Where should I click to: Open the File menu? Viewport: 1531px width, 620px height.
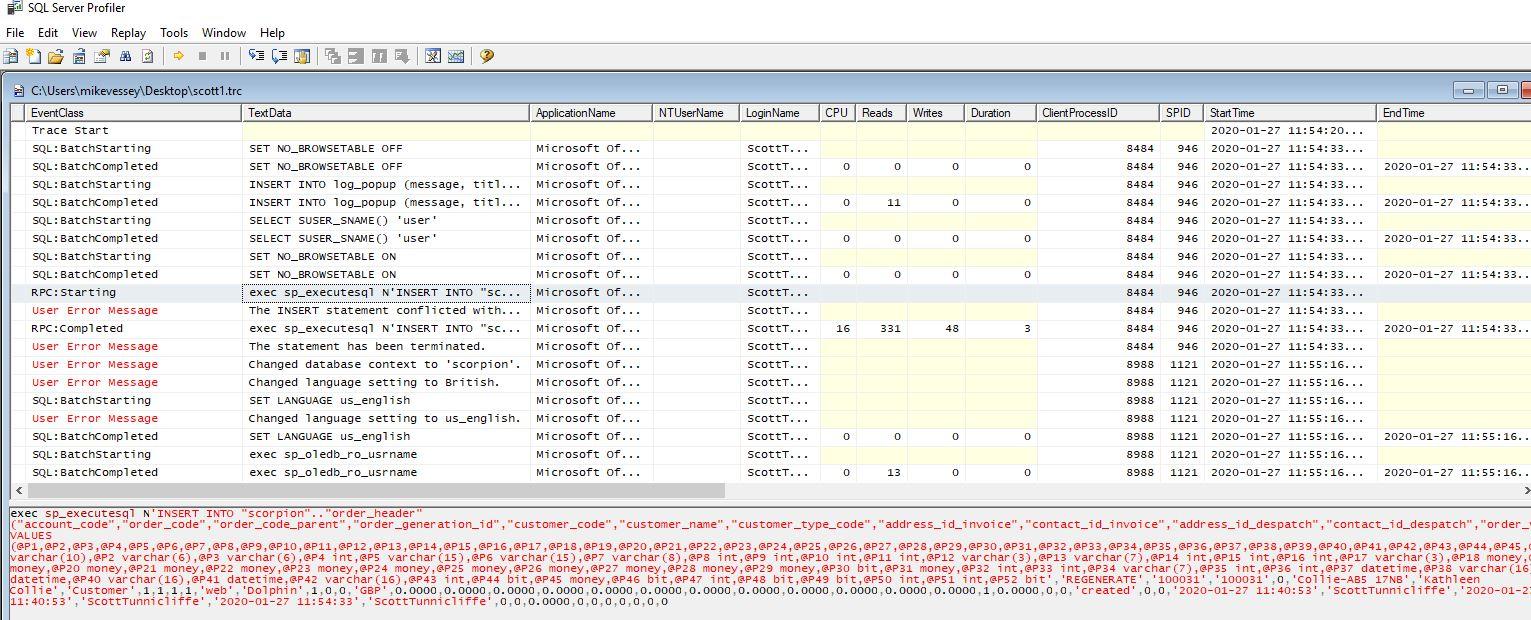pyautogui.click(x=15, y=33)
